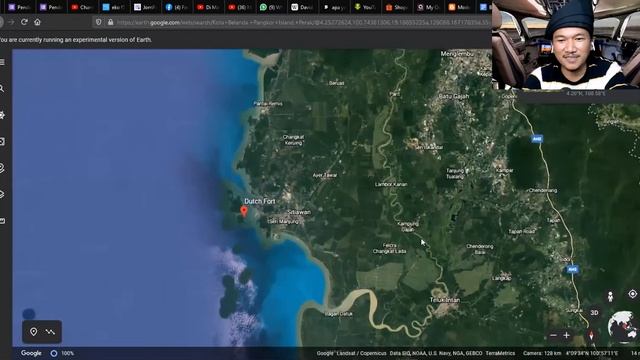Viewport: 640px width, 360px height.
Task: Click the Camera: 128 km status text
Action: coord(541,353)
